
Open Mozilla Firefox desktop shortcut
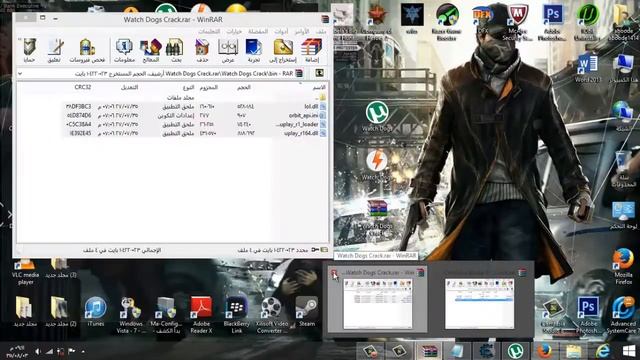[x=623, y=267]
